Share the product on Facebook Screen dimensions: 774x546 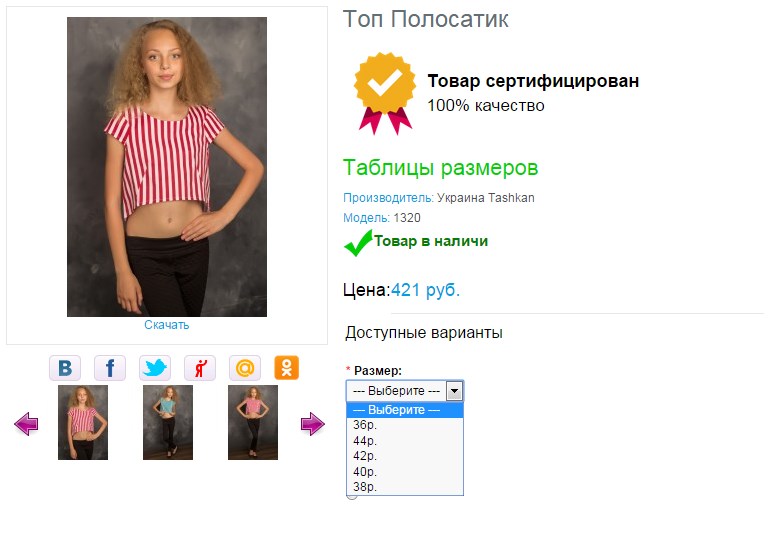pos(110,368)
